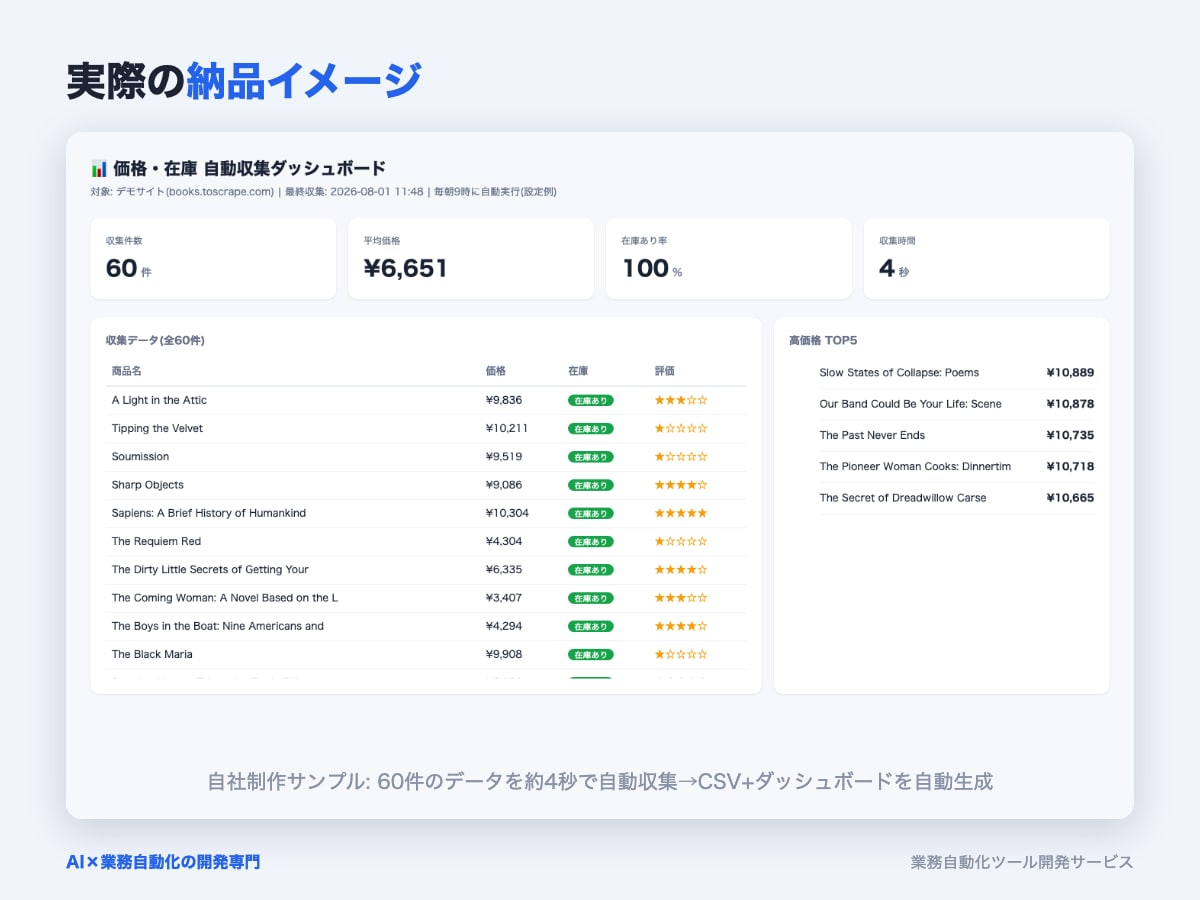The width and height of the screenshot is (1200, 900).
Task: Click star rating for A Light in the Attic
Action: [x=681, y=400]
